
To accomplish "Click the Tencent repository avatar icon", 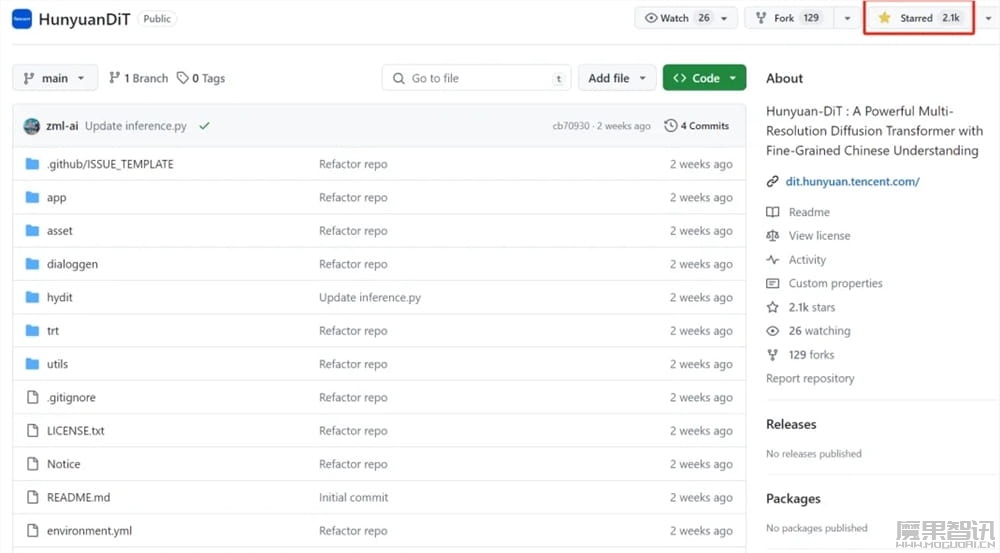I will click(22, 18).
